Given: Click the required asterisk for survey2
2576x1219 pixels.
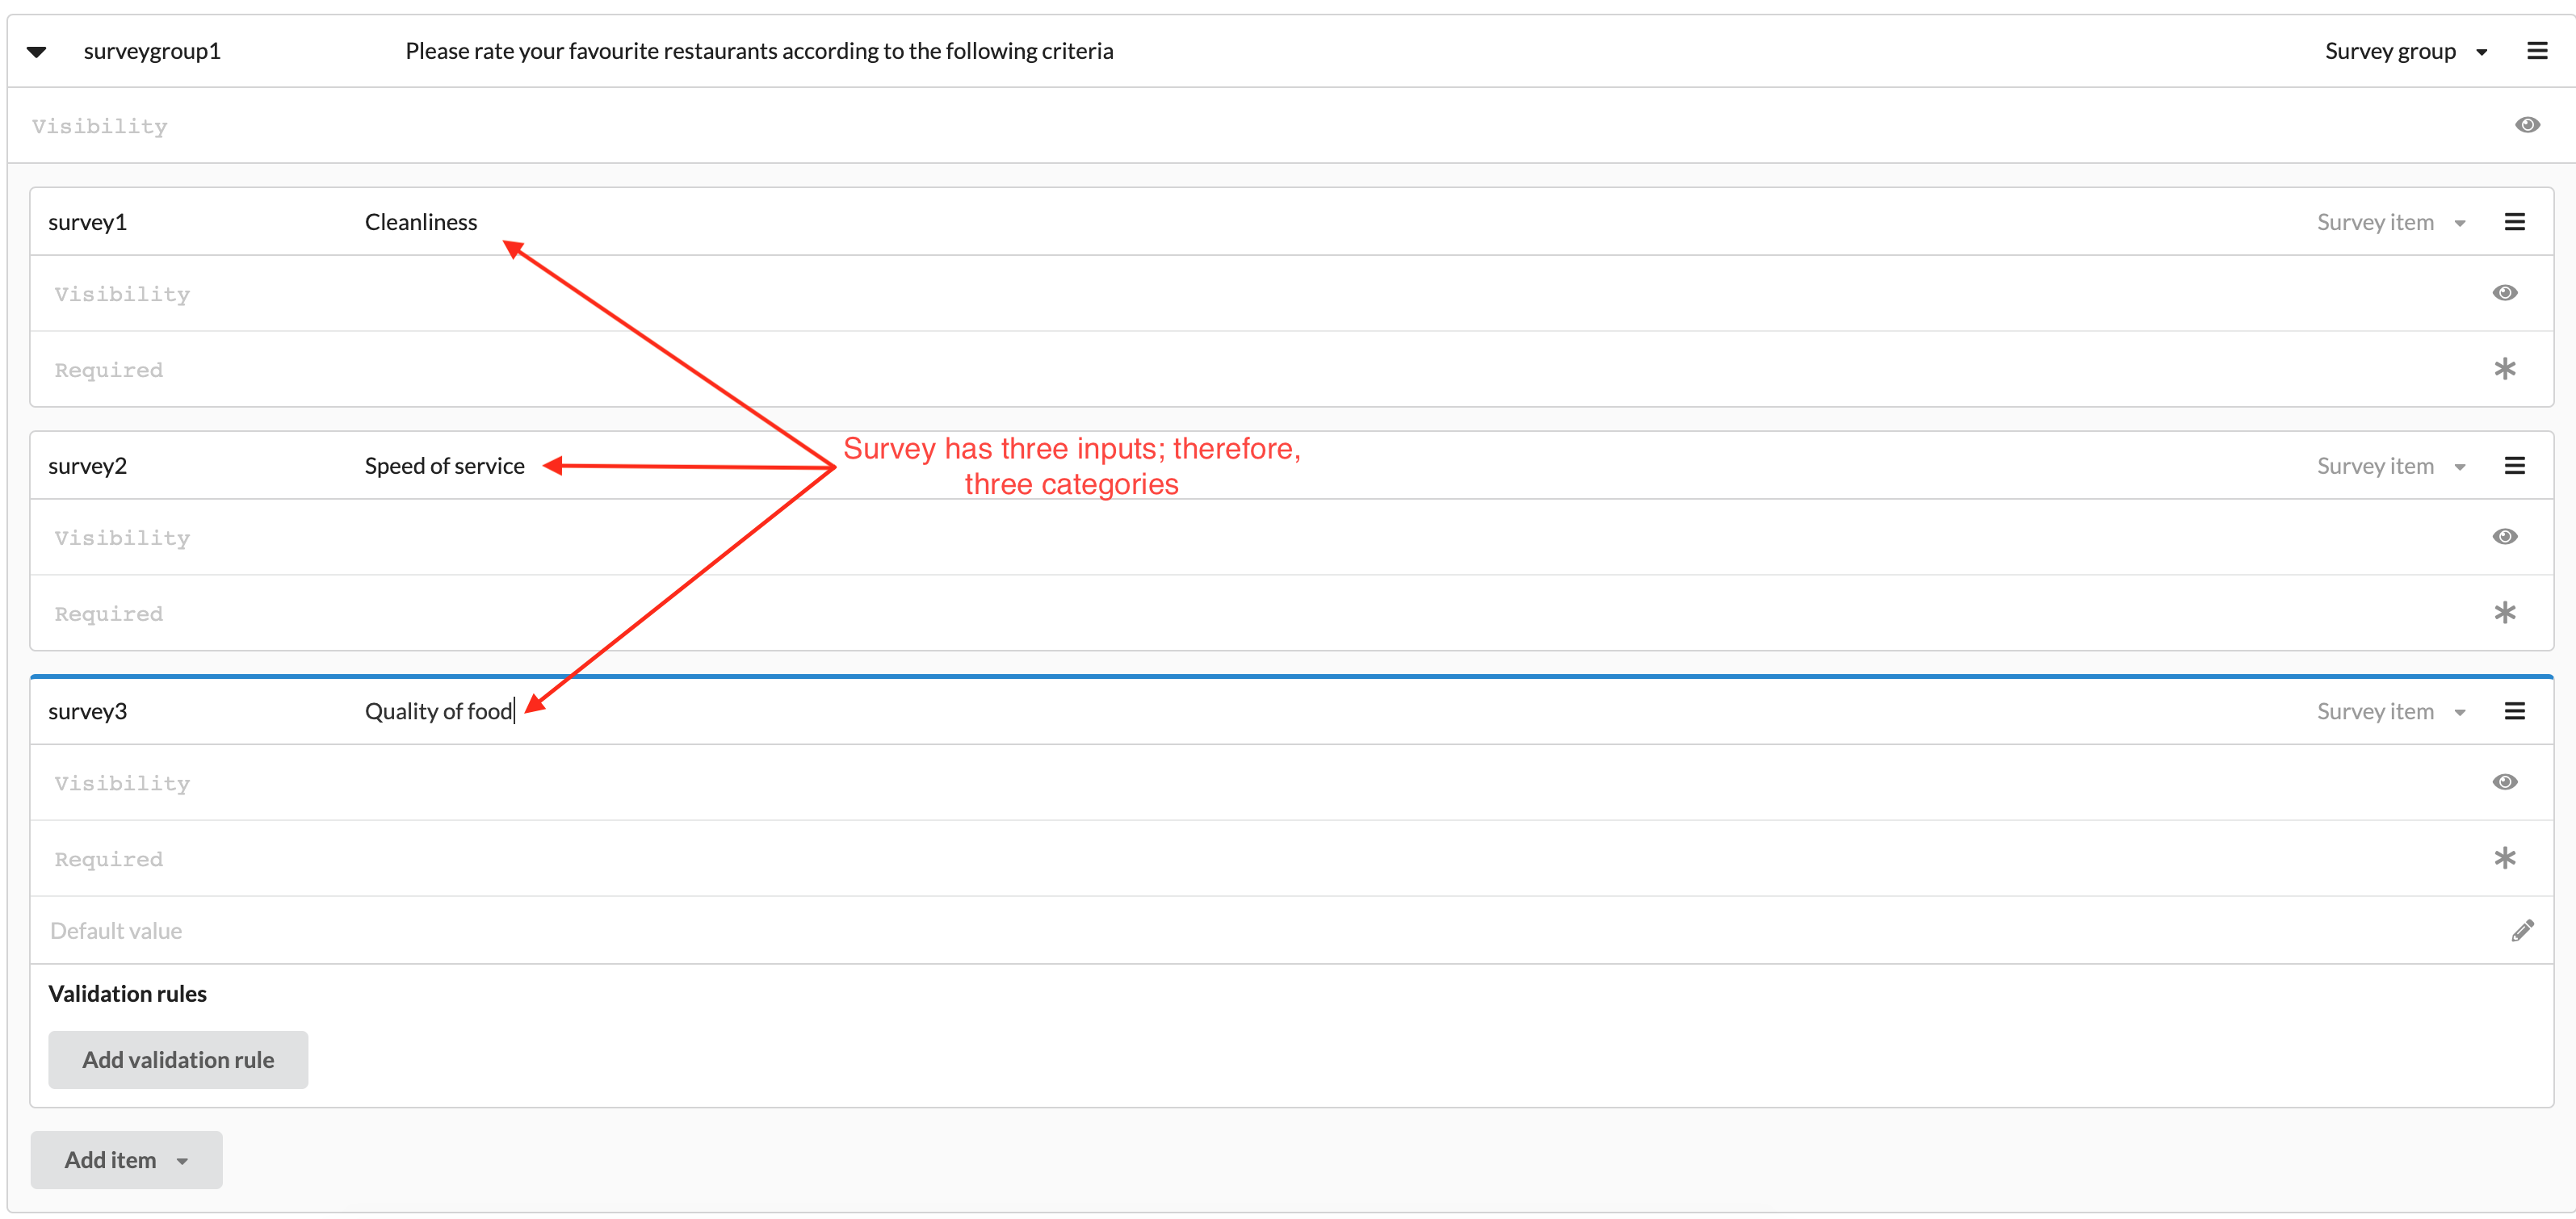Looking at the screenshot, I should [2504, 613].
